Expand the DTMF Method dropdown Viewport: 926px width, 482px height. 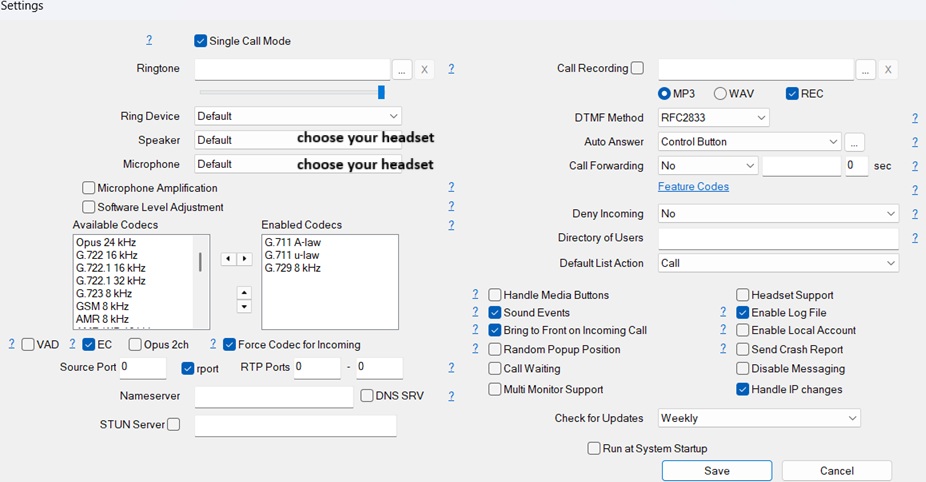pyautogui.click(x=714, y=118)
